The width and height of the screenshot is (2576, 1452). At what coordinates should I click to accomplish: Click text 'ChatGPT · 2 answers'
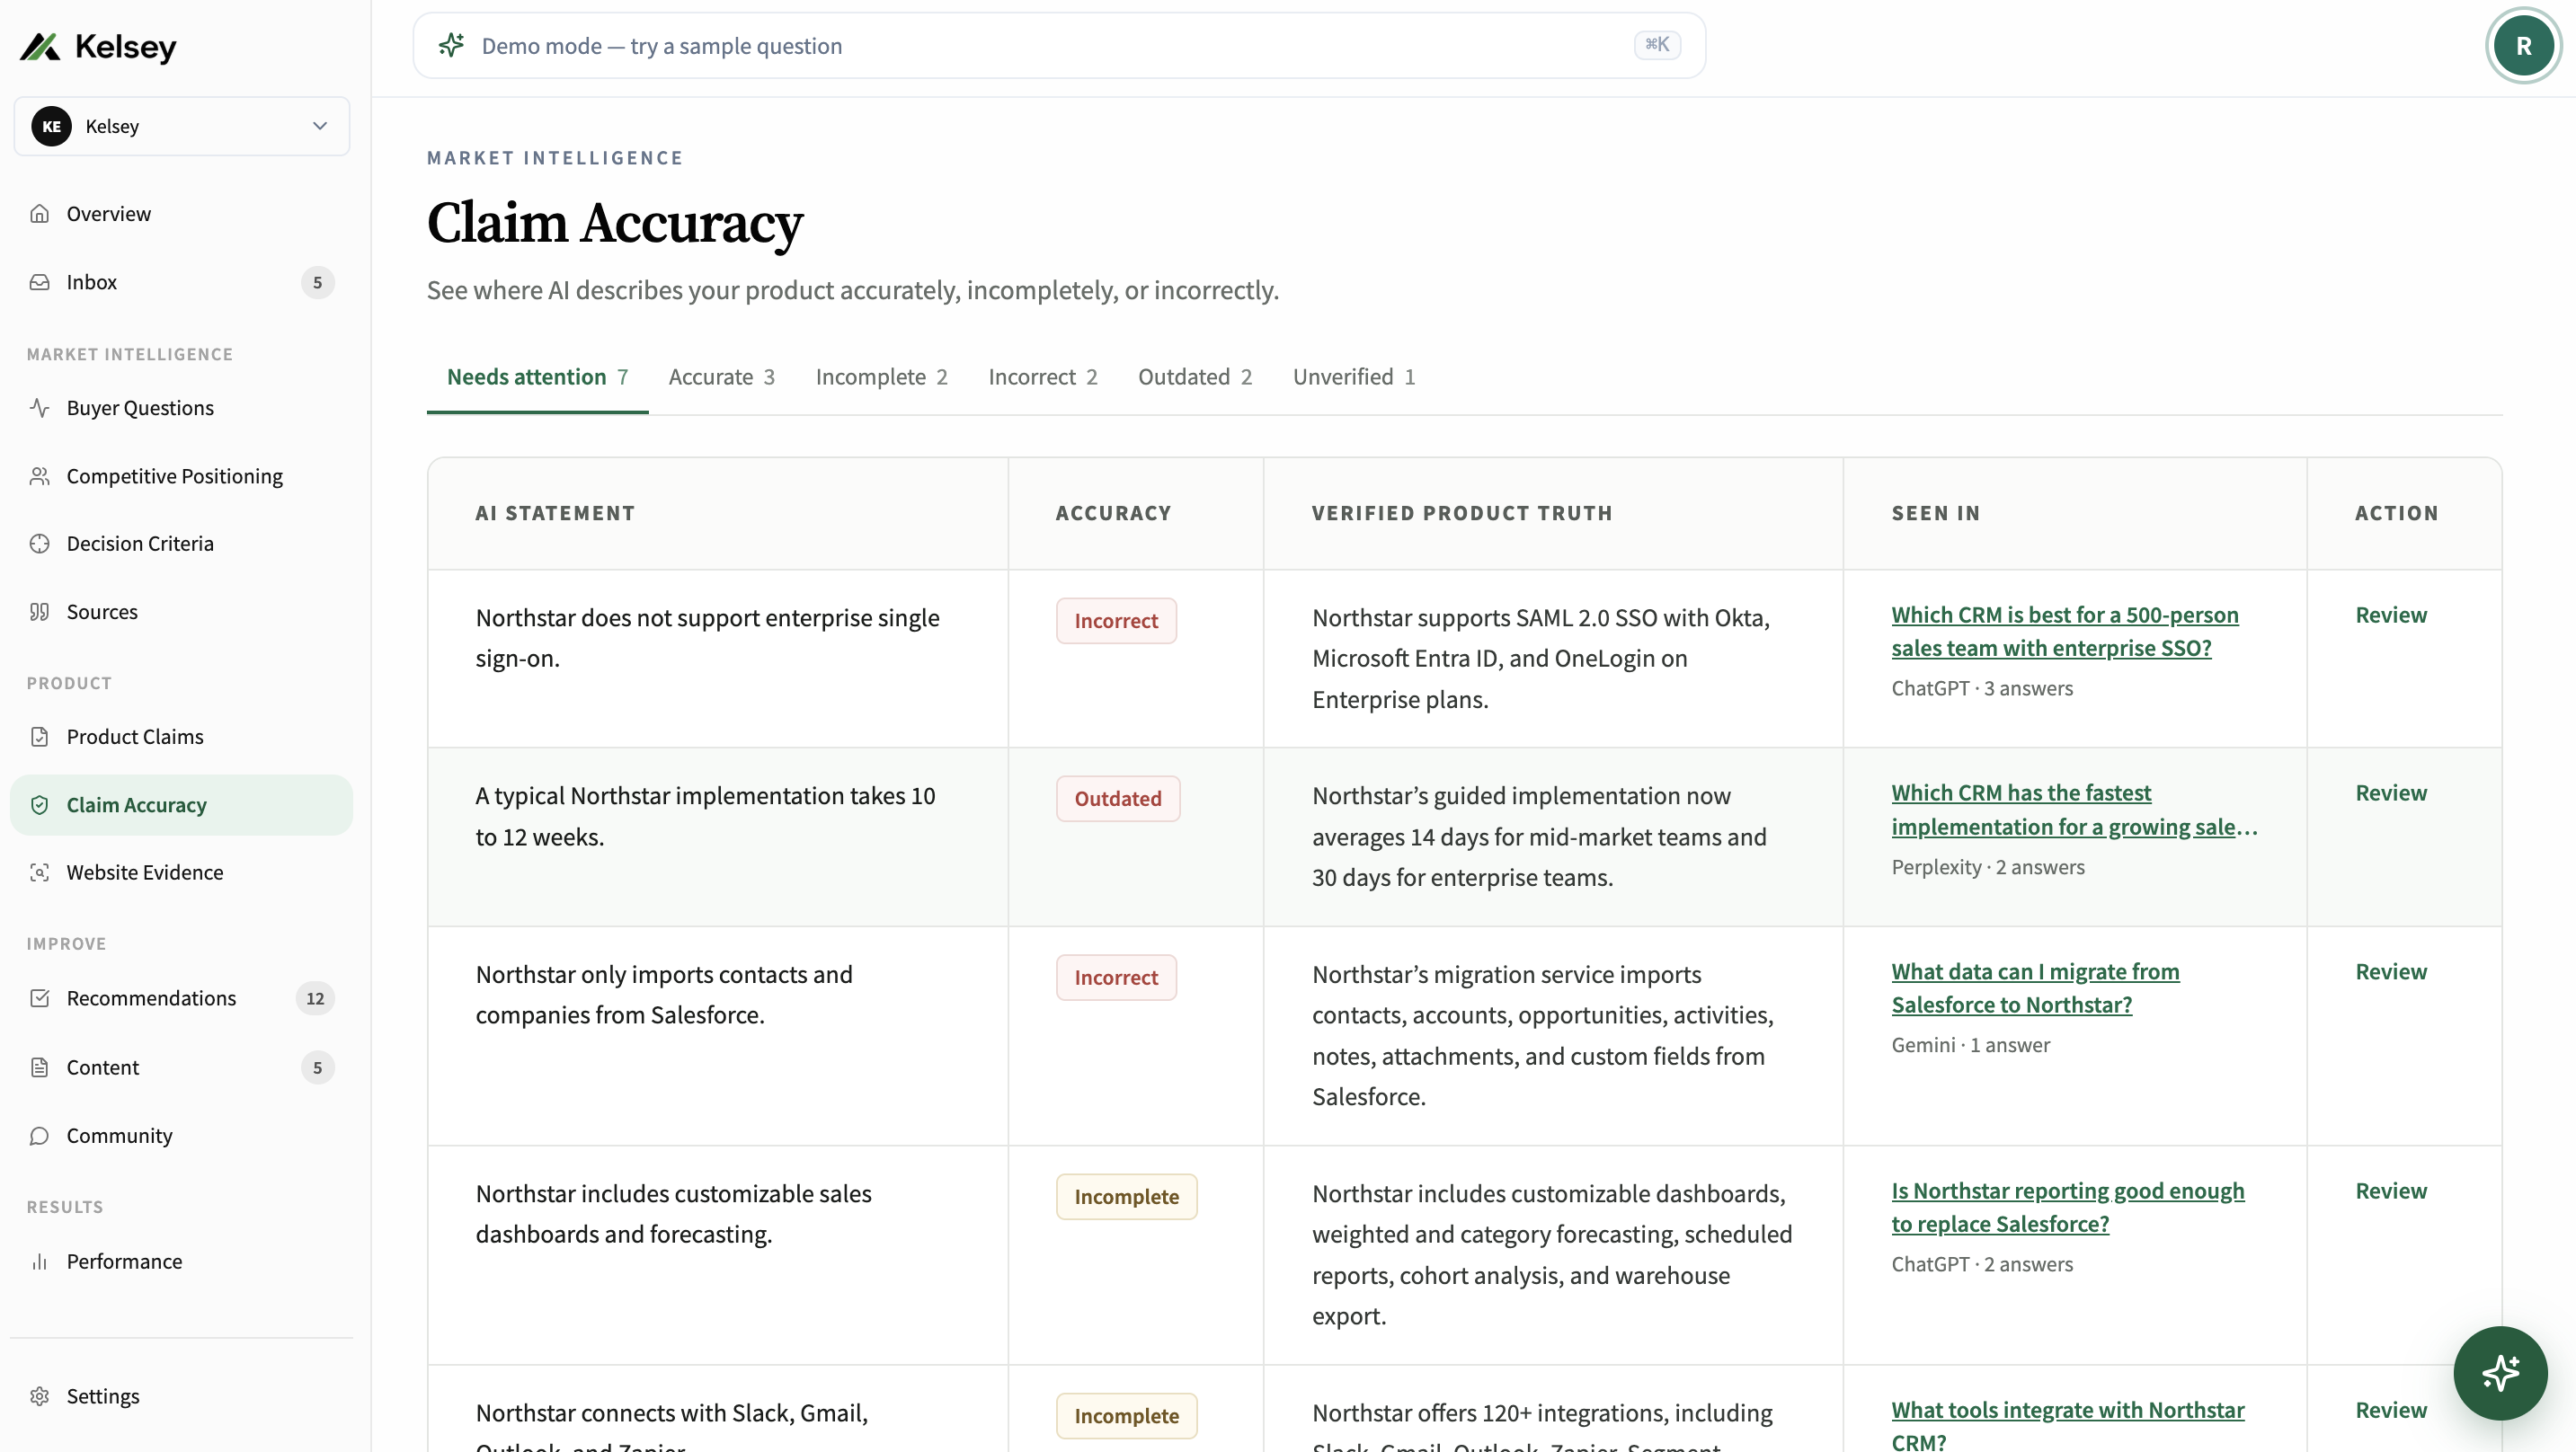tap(1982, 1264)
